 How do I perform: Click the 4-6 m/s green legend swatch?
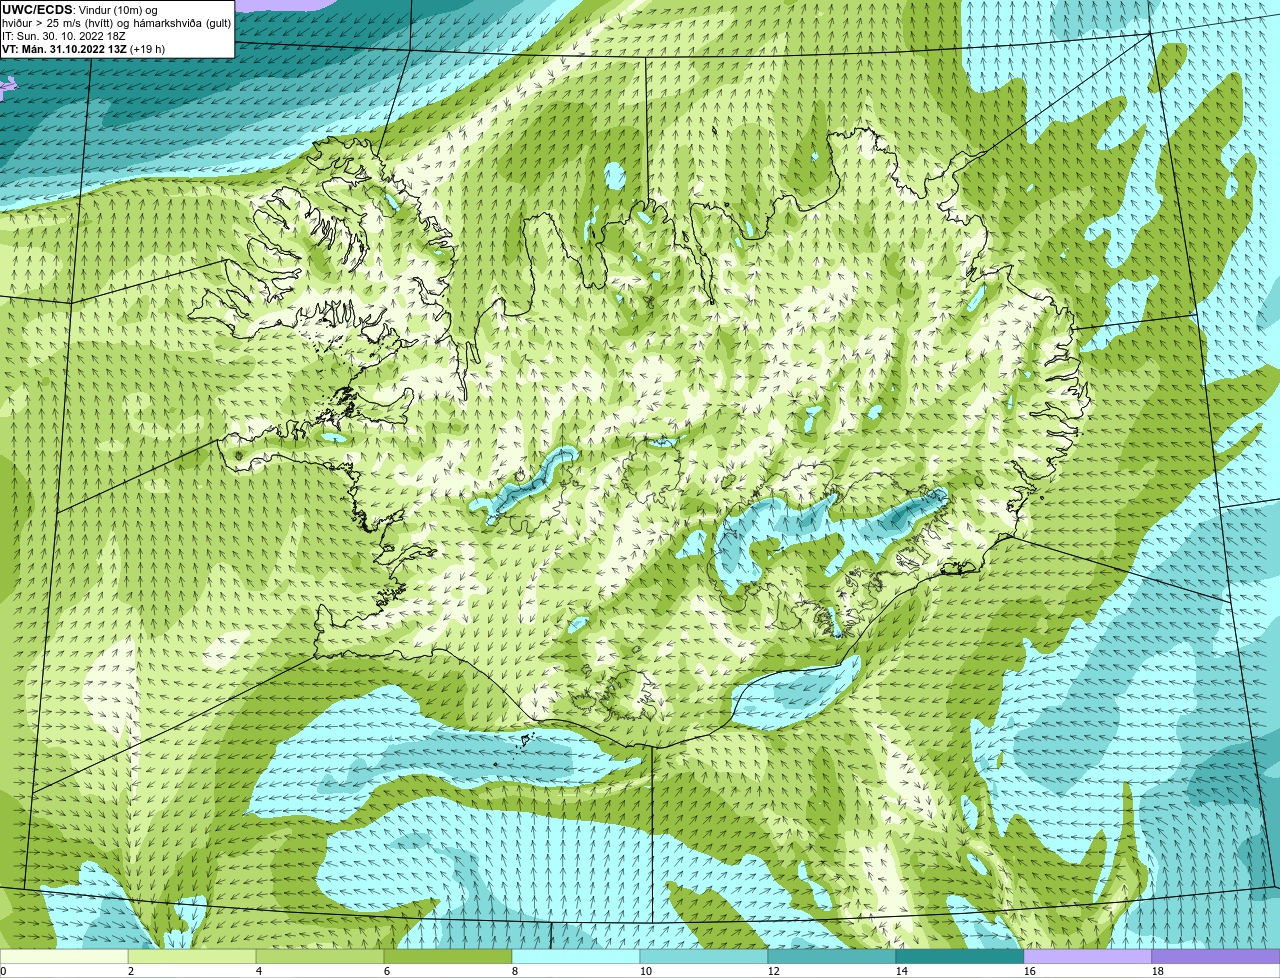(x=321, y=957)
